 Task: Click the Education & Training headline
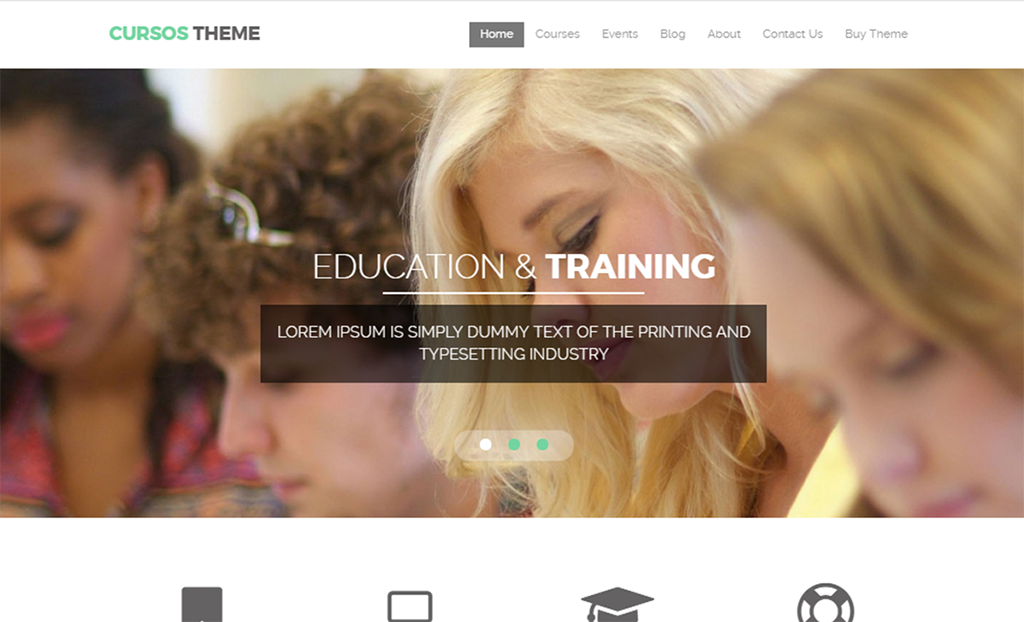click(x=514, y=267)
